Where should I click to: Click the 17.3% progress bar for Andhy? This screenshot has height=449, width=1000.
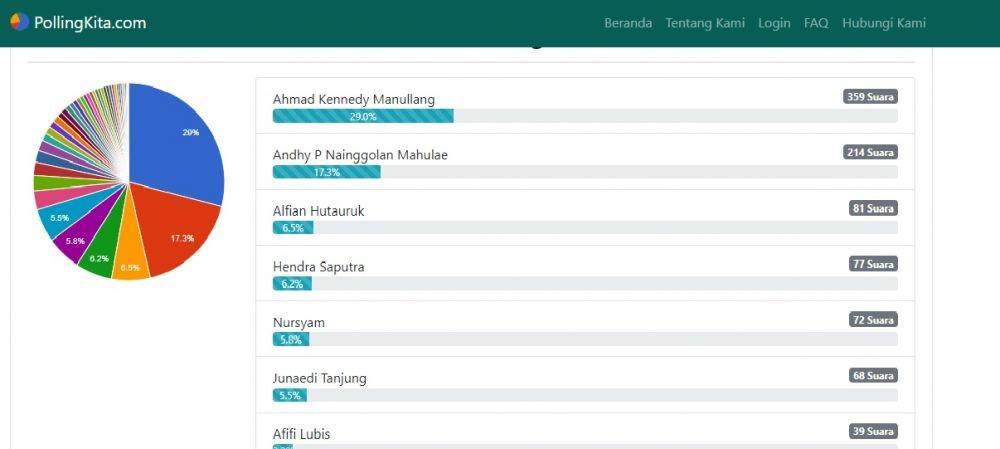(327, 172)
